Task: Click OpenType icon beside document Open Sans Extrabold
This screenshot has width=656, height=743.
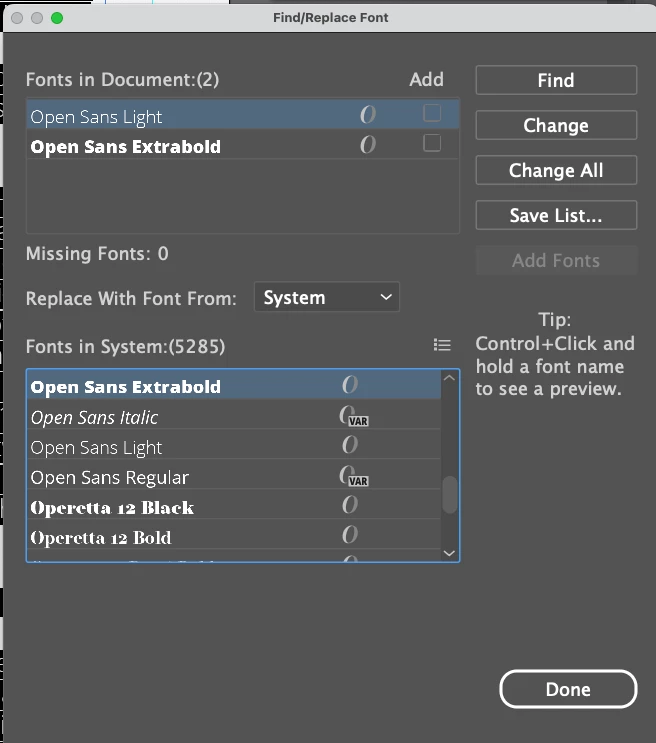Action: (x=368, y=144)
